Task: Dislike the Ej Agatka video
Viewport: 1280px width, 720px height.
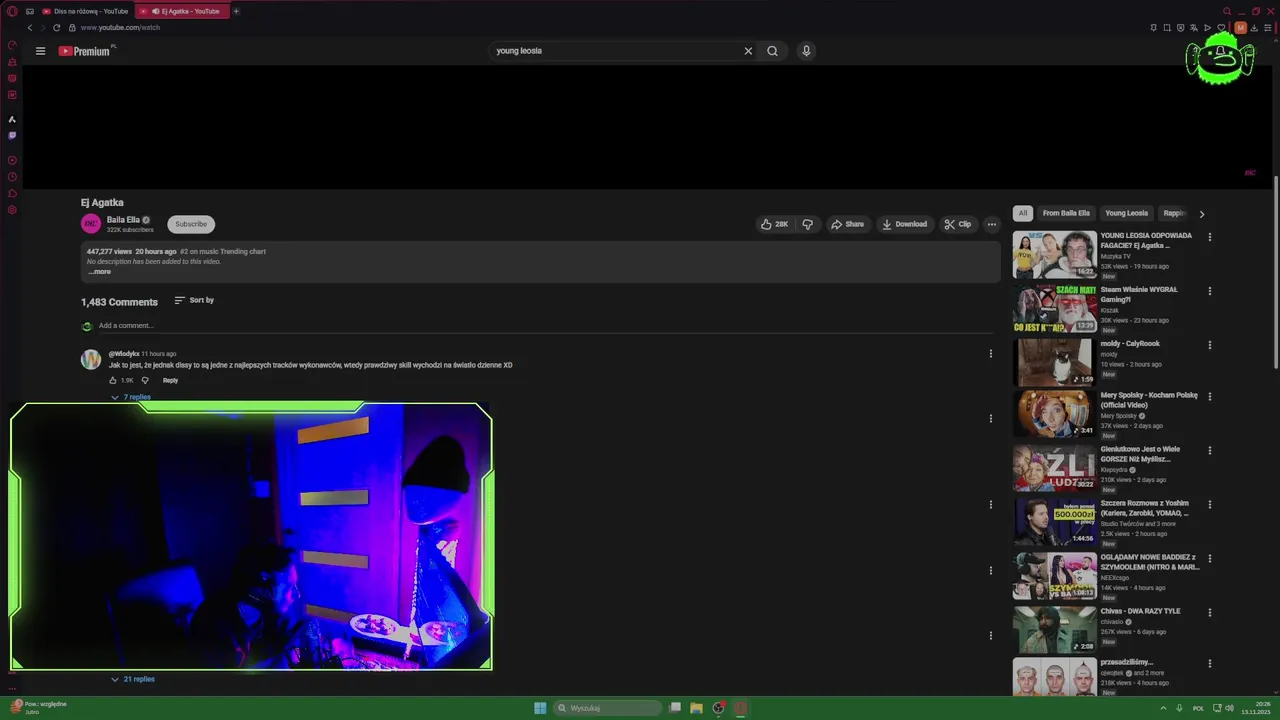Action: 808,224
